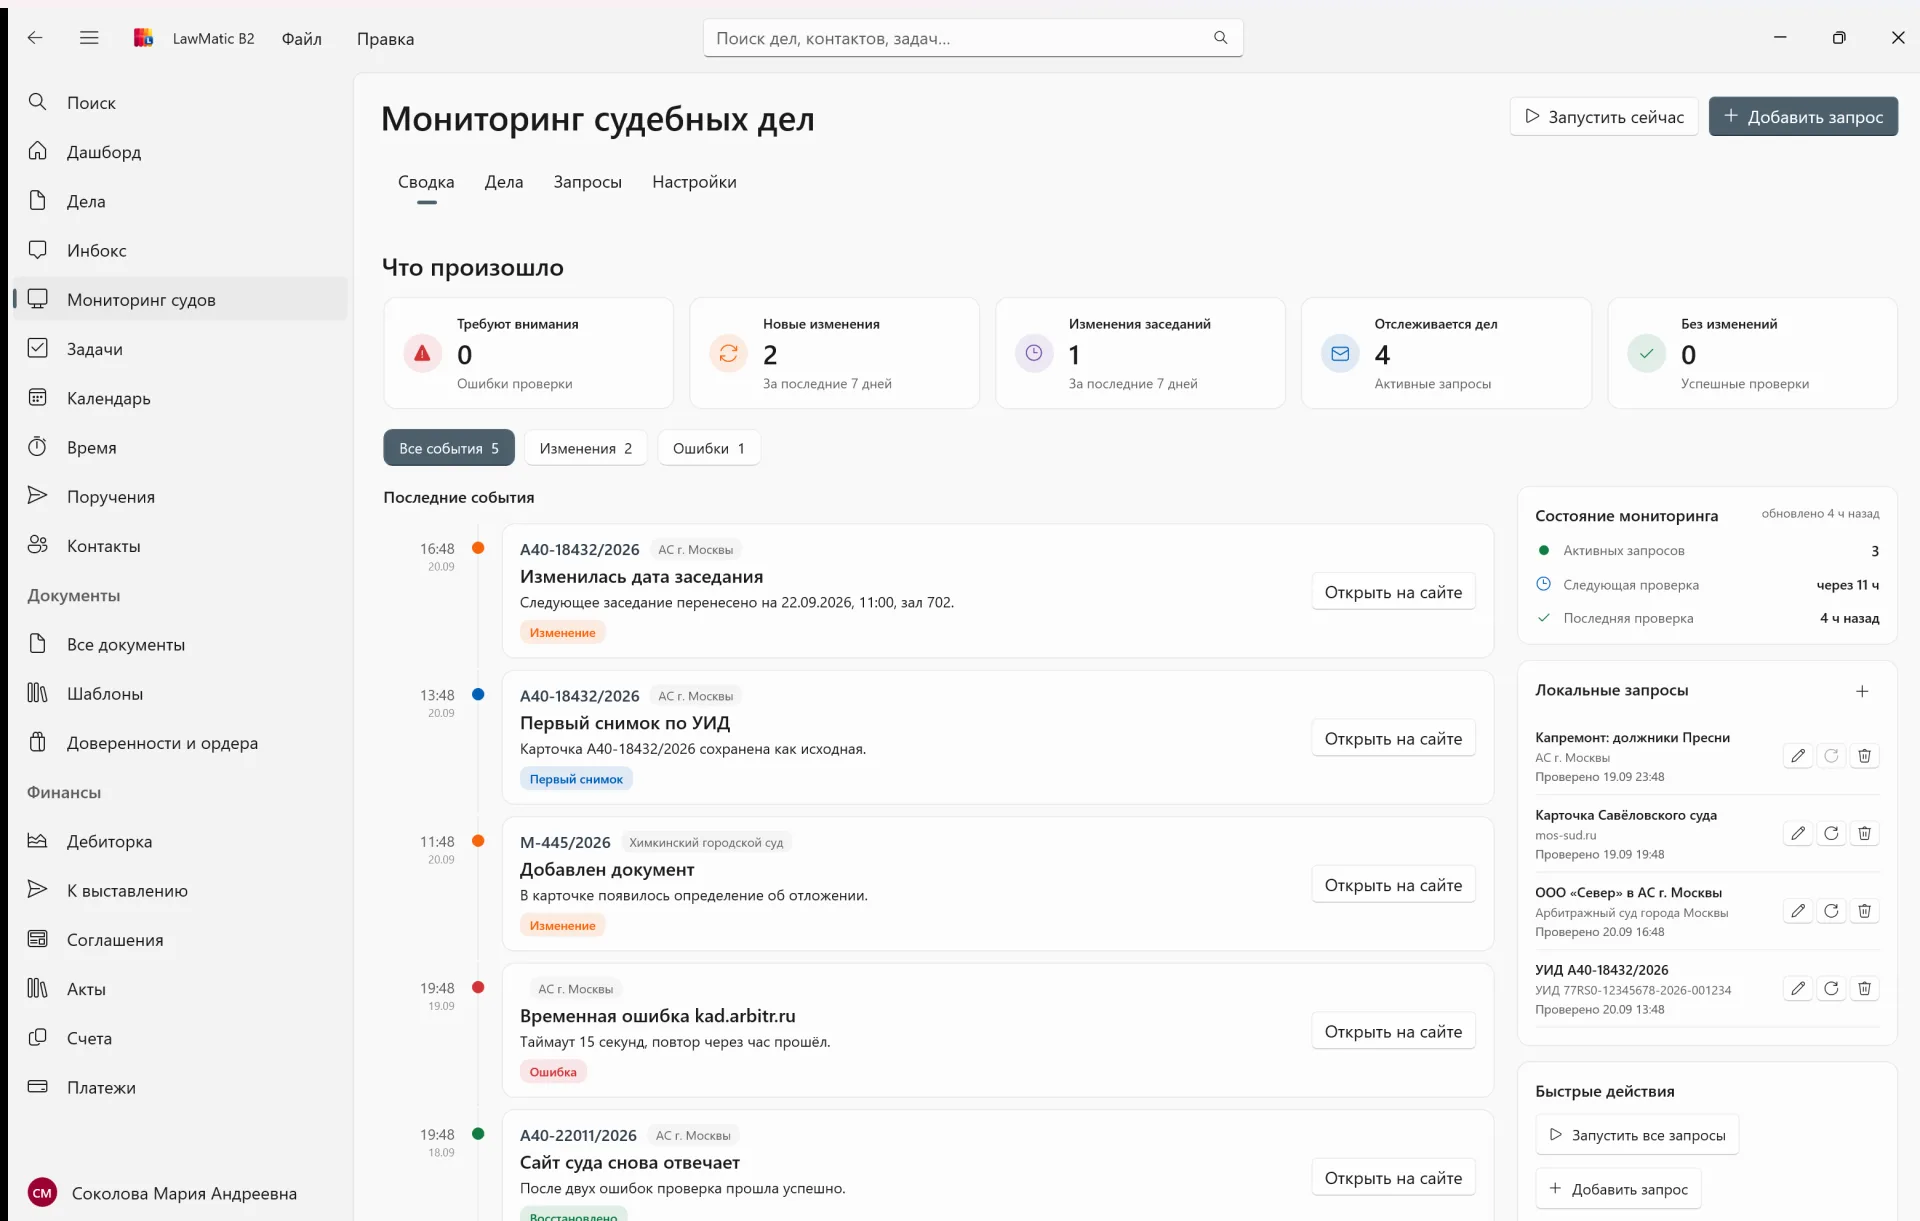Click the search magnifier icon in search box
The width and height of the screenshot is (1920, 1221).
tap(1220, 38)
